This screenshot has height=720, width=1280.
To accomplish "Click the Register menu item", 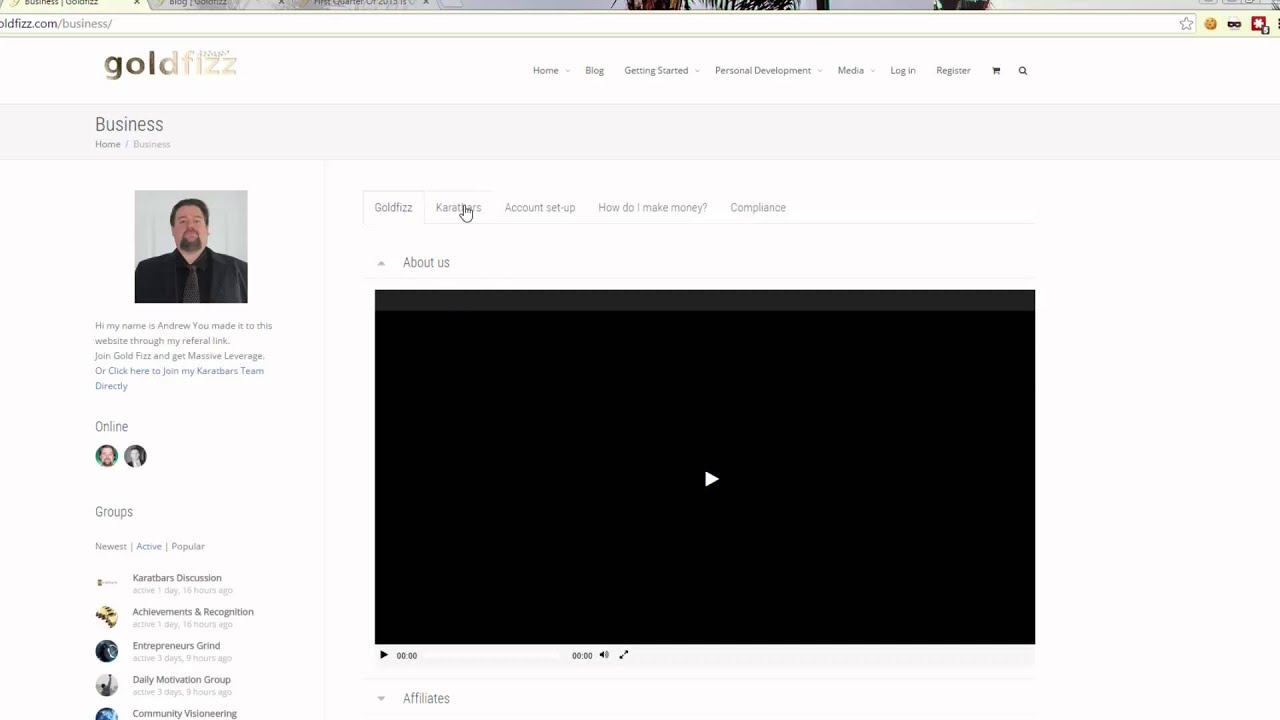I will point(953,71).
